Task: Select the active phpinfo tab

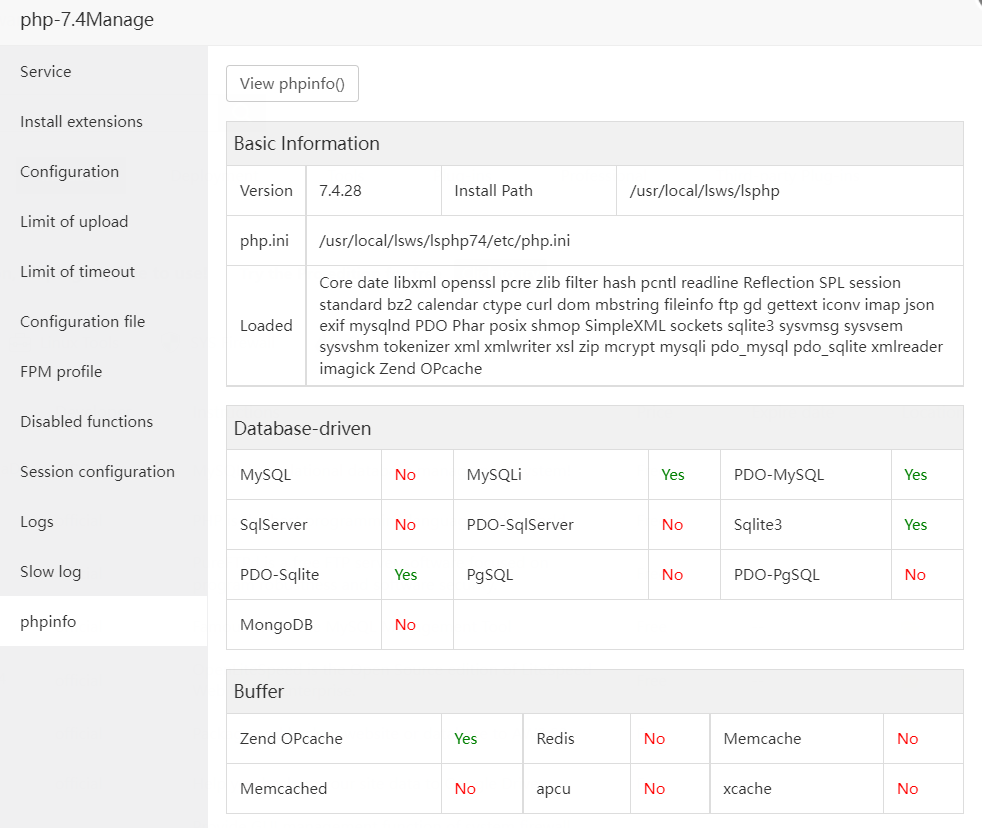Action: tap(48, 622)
